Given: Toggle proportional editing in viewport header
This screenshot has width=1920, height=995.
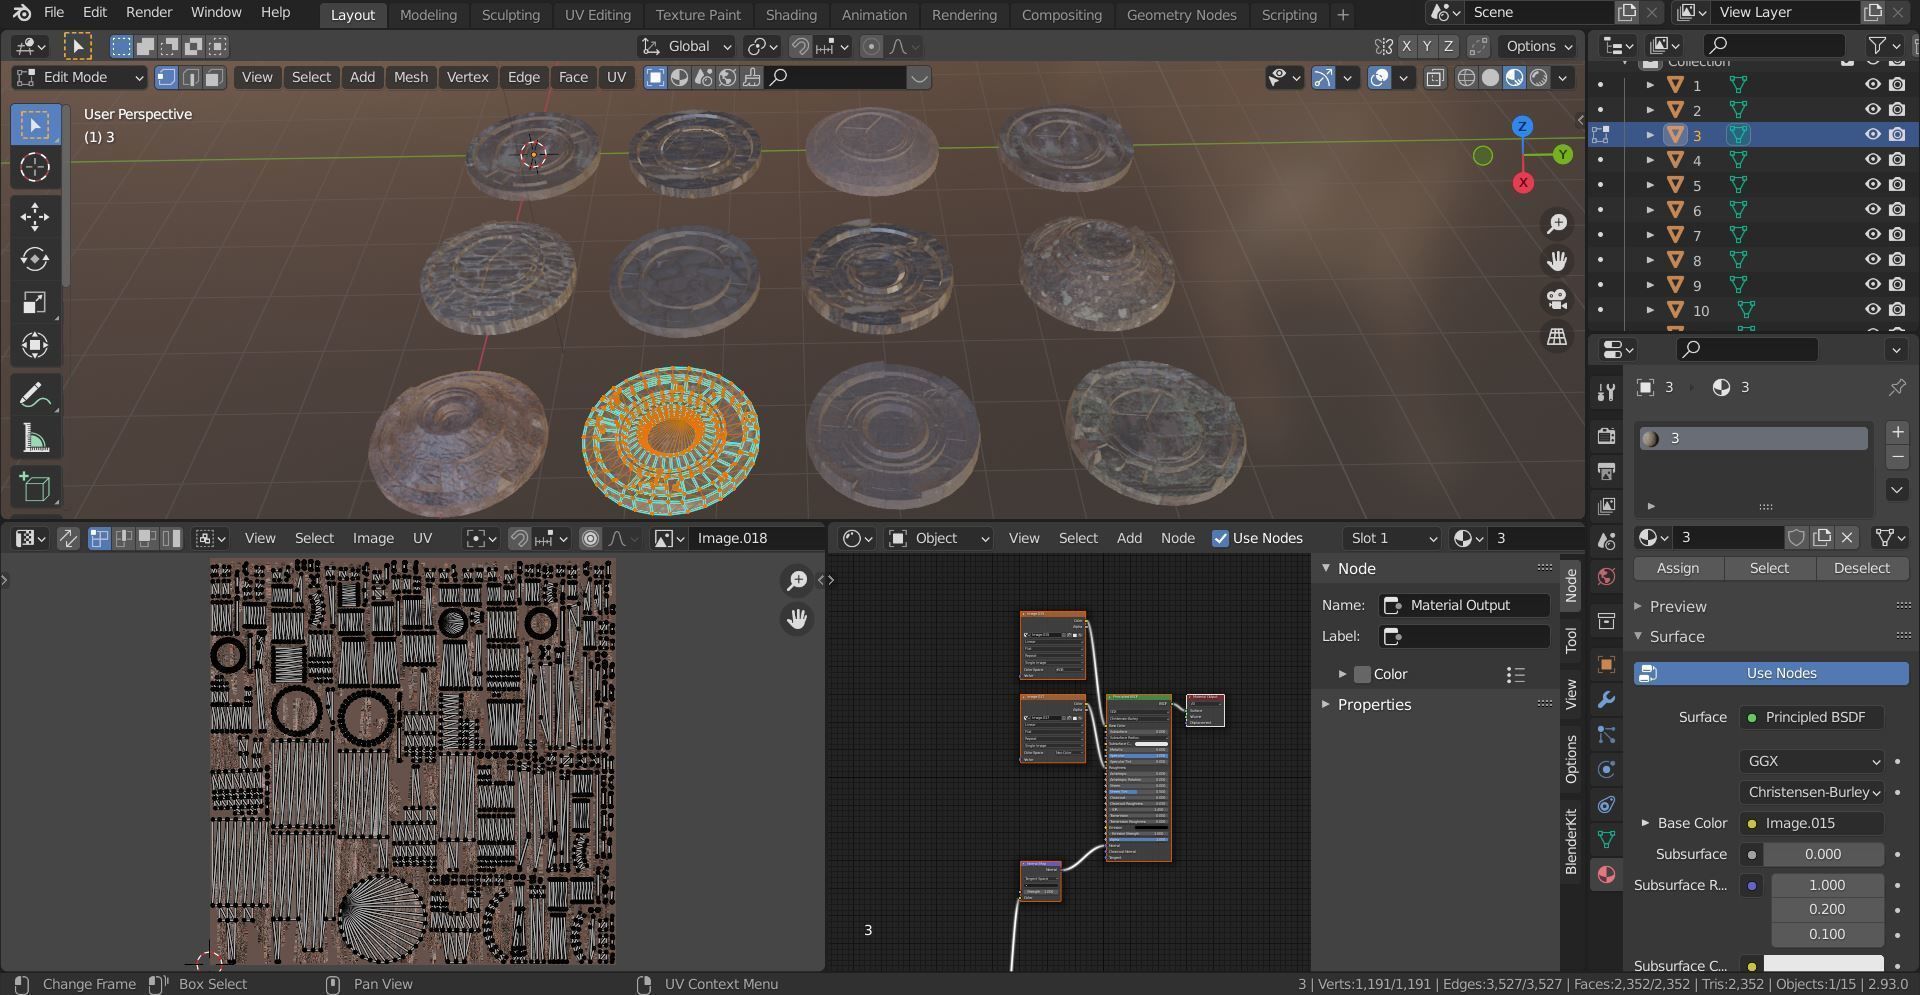Looking at the screenshot, I should click(871, 47).
